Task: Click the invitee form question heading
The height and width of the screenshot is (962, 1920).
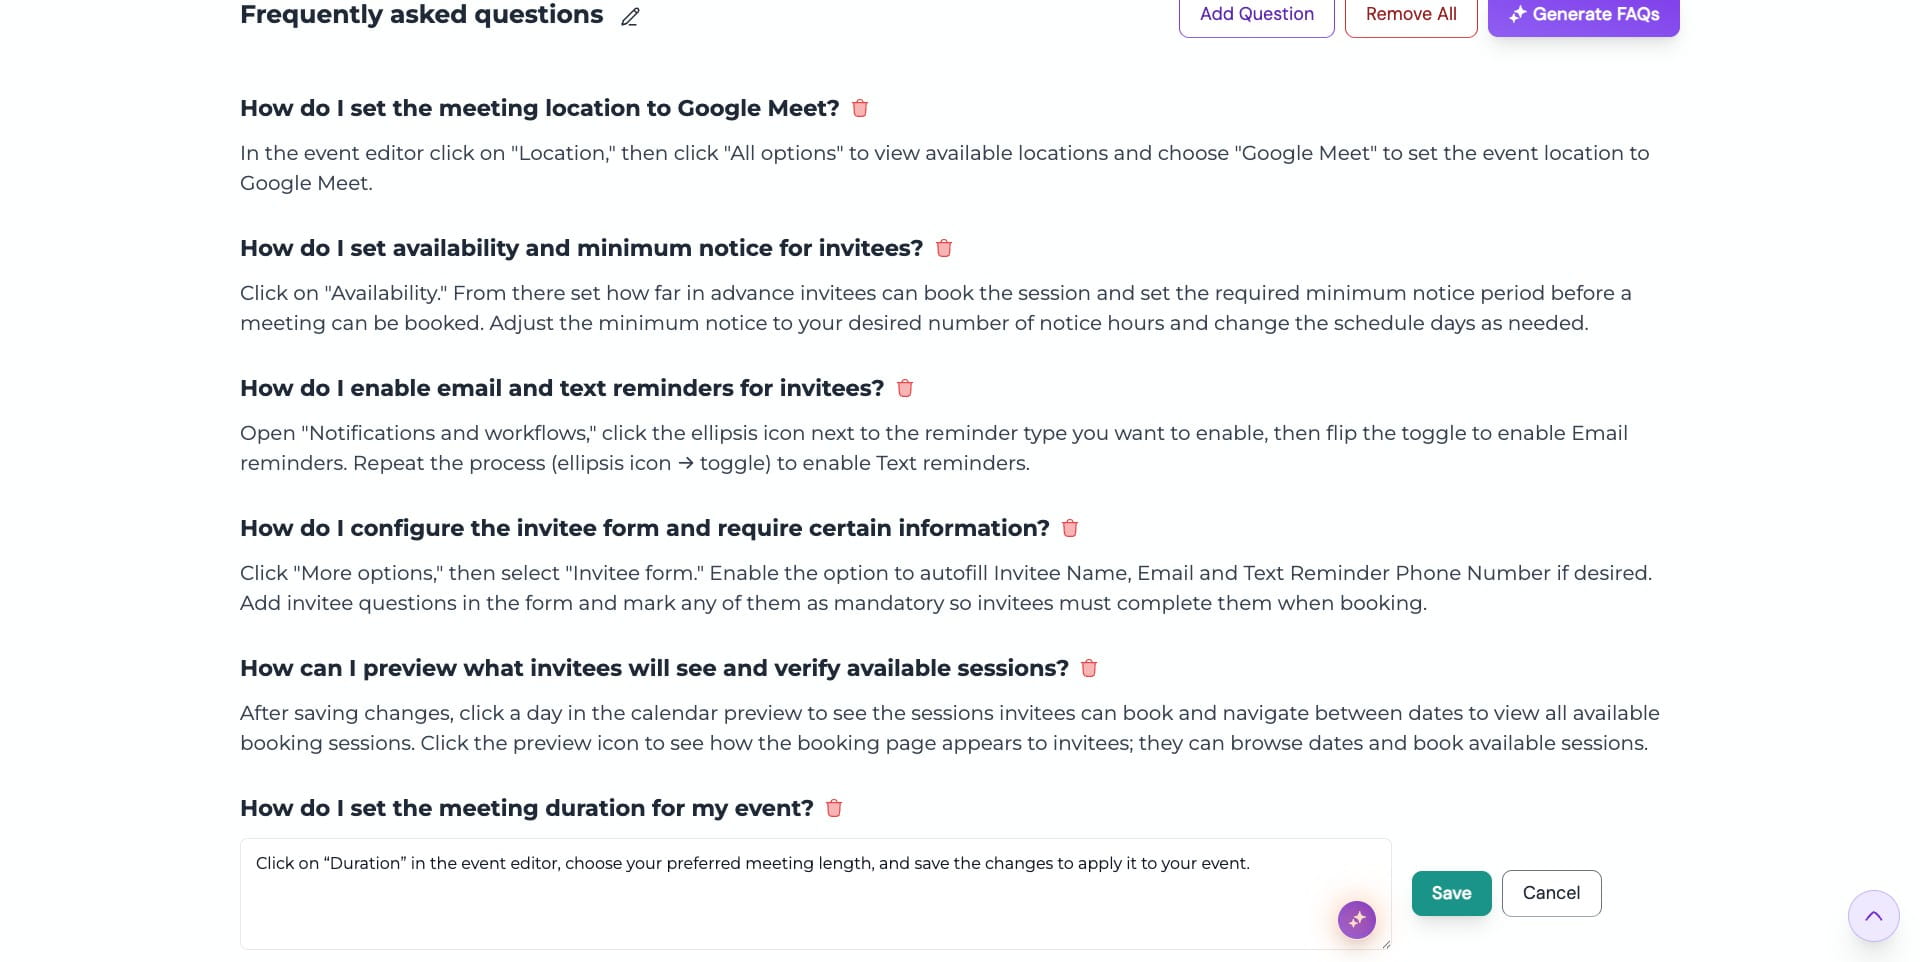Action: [x=644, y=528]
